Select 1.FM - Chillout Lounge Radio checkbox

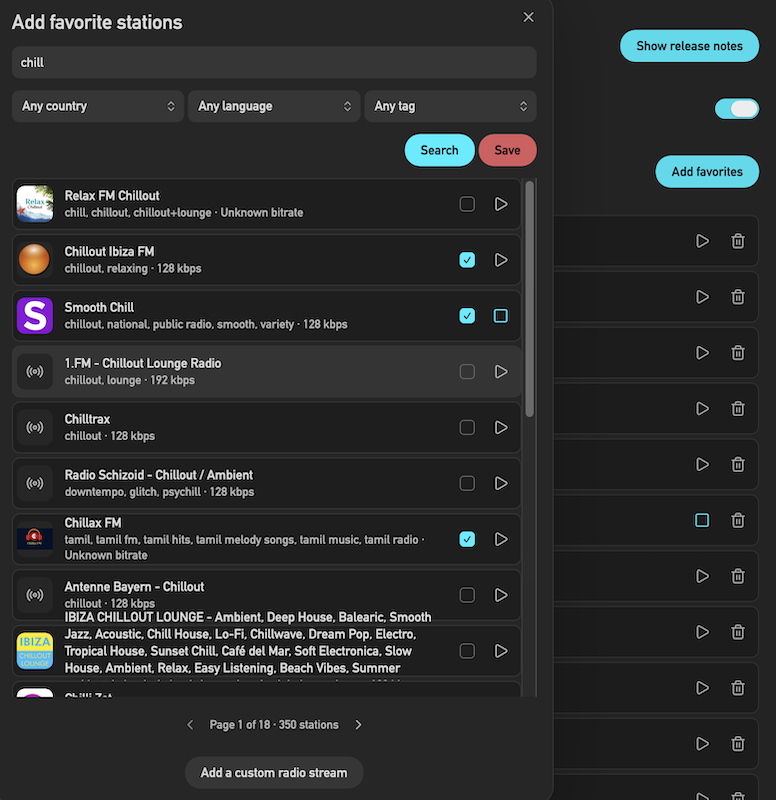[467, 371]
